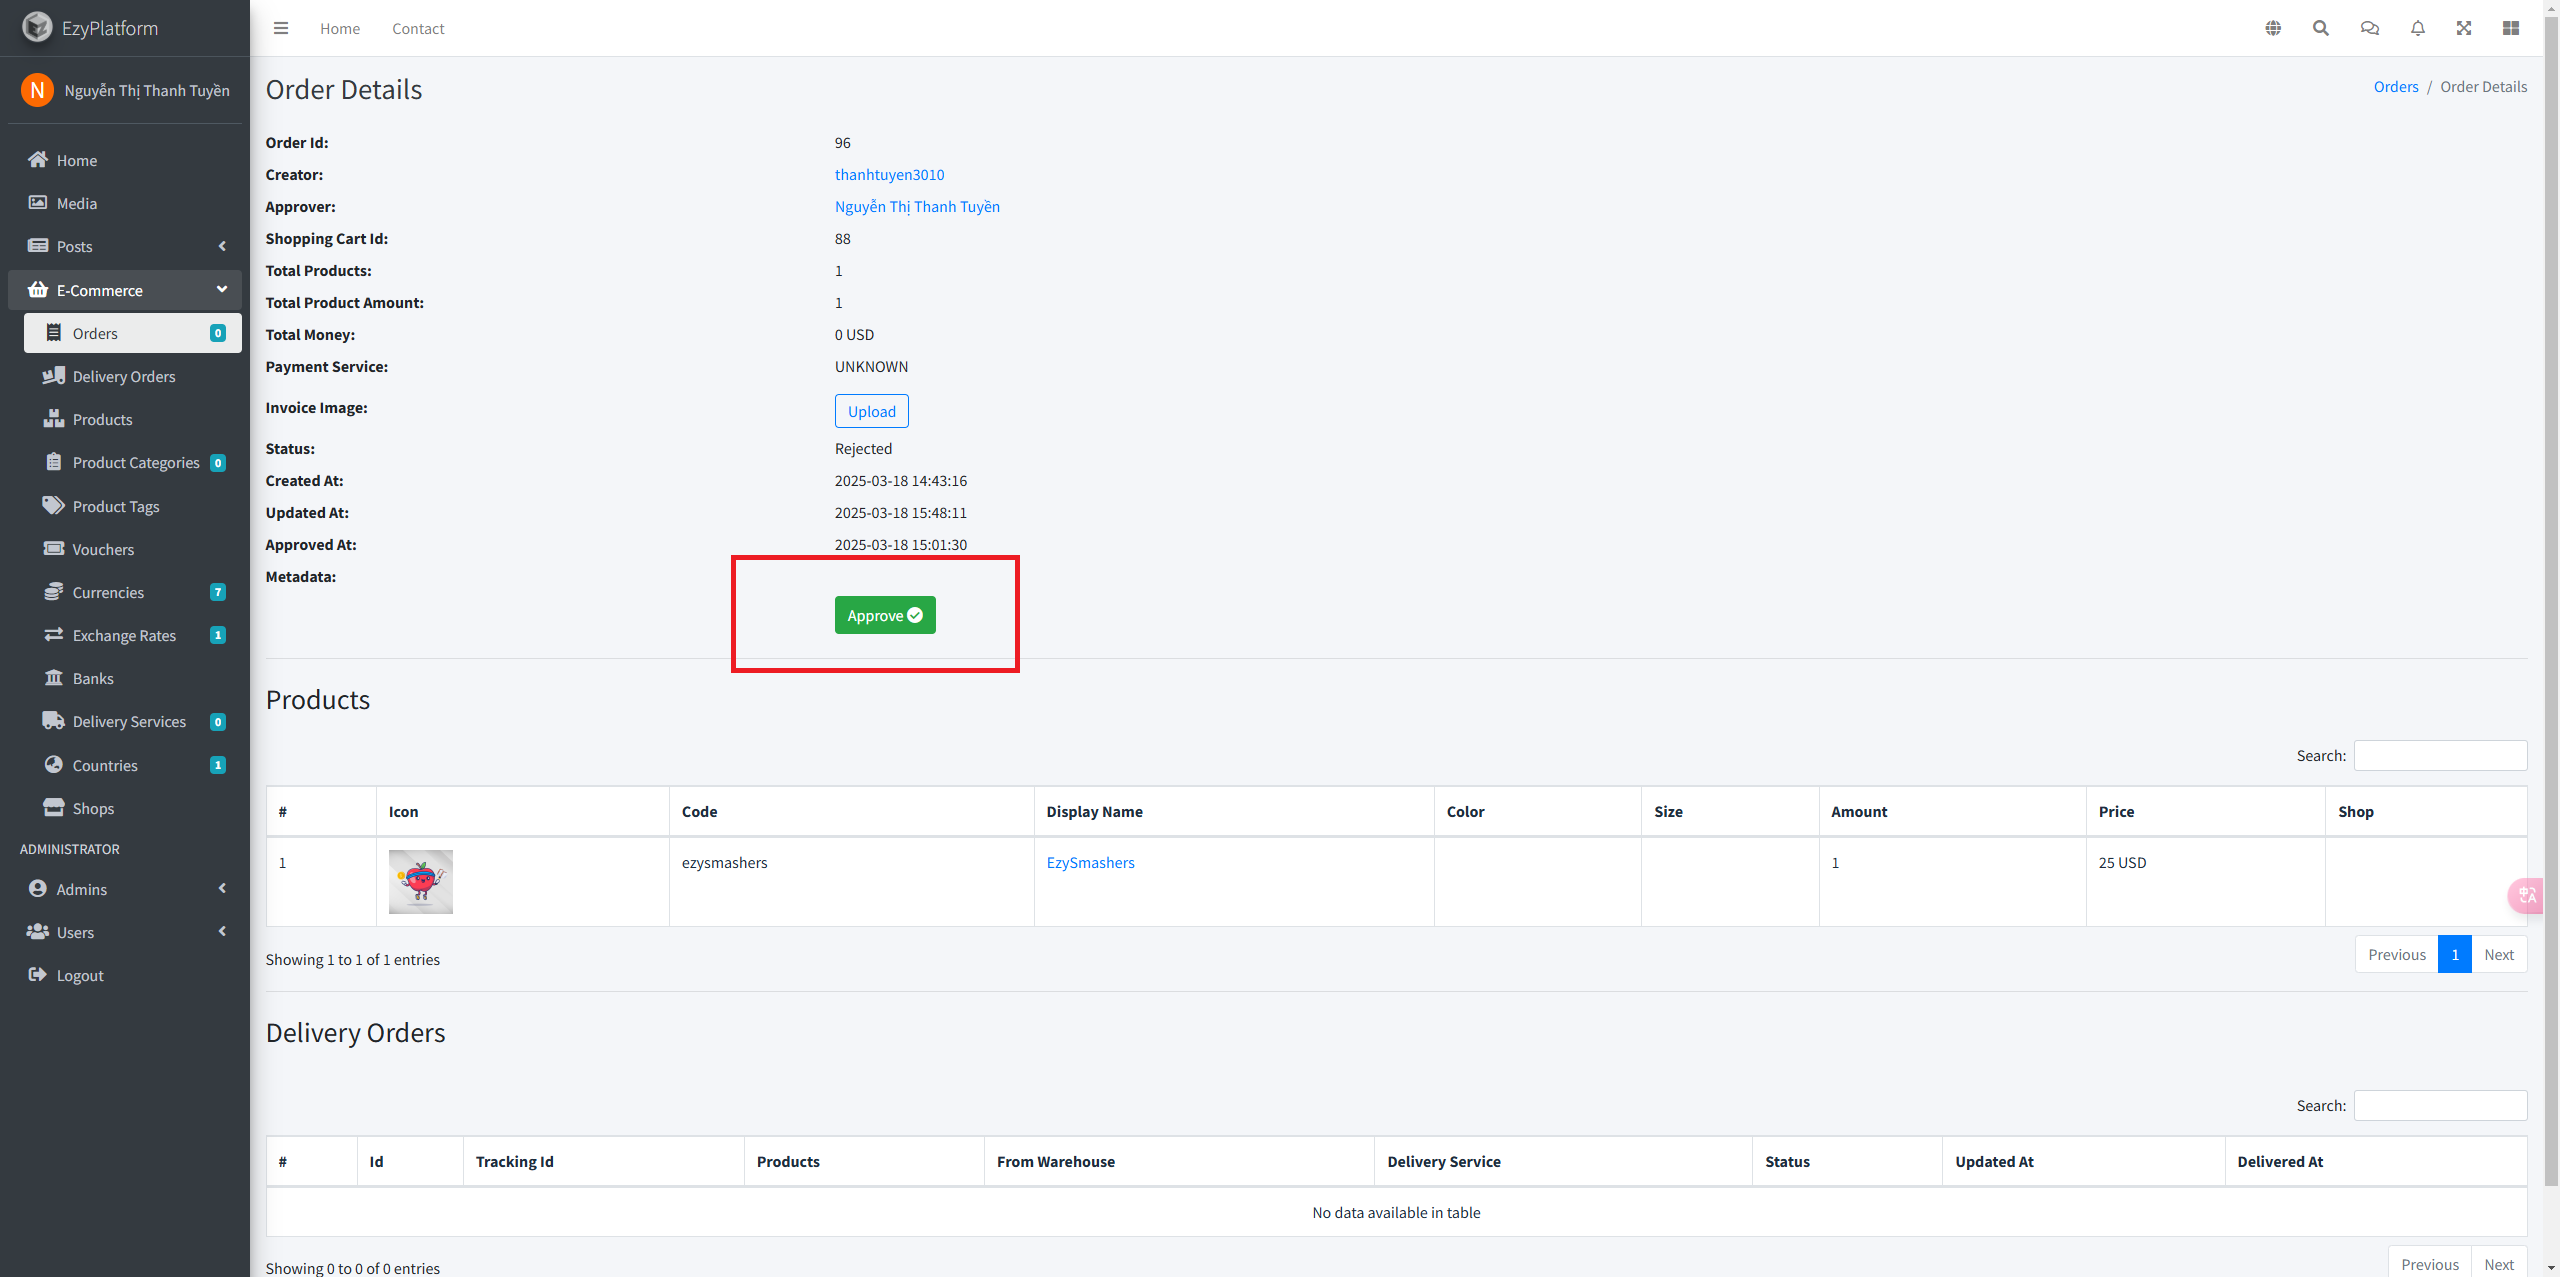Expand the Posts submenu chevron

pos(222,246)
